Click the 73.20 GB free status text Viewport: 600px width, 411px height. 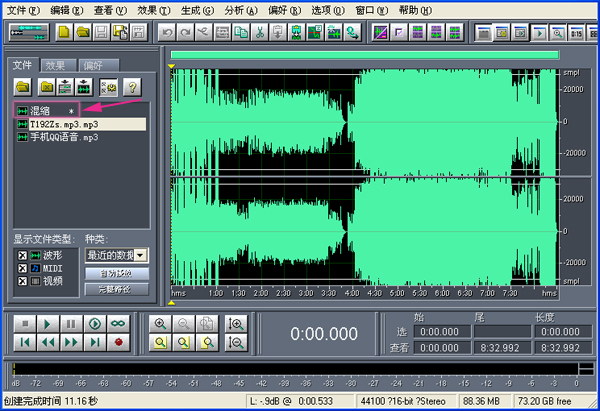pyautogui.click(x=545, y=401)
